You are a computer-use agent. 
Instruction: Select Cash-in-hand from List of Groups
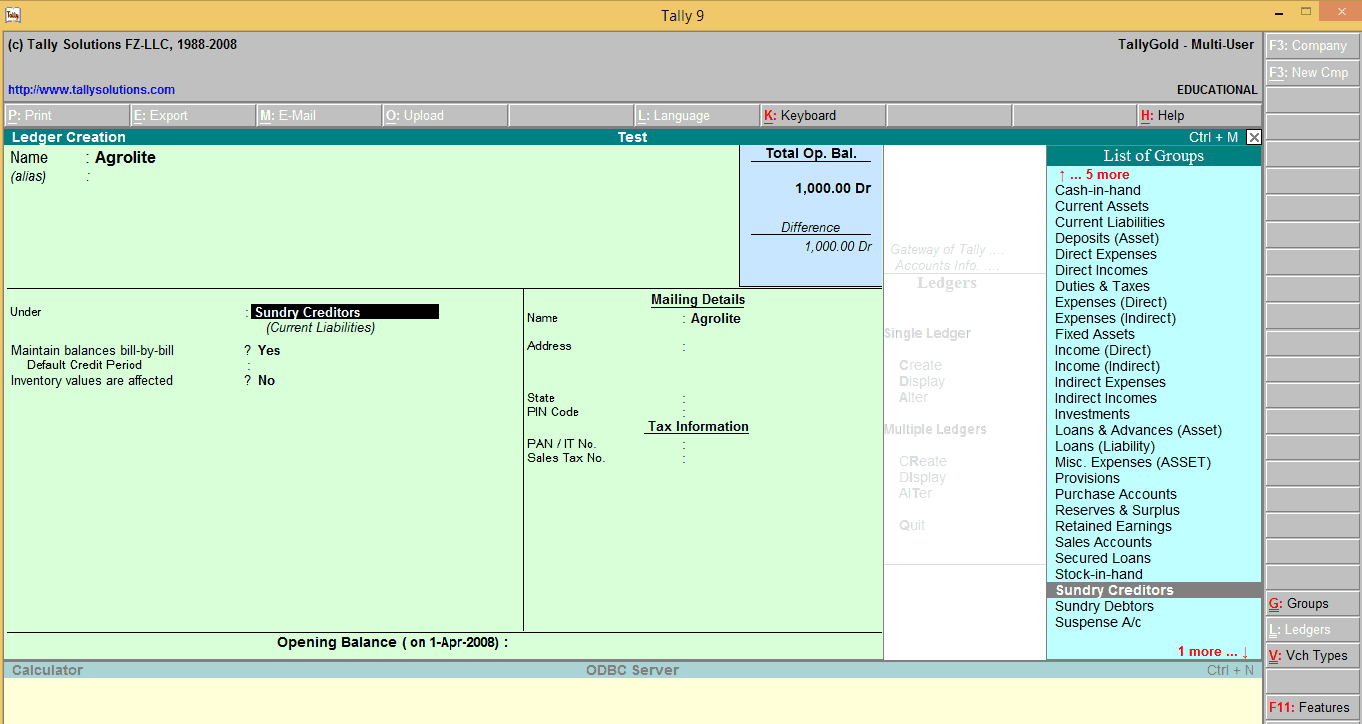click(1098, 191)
